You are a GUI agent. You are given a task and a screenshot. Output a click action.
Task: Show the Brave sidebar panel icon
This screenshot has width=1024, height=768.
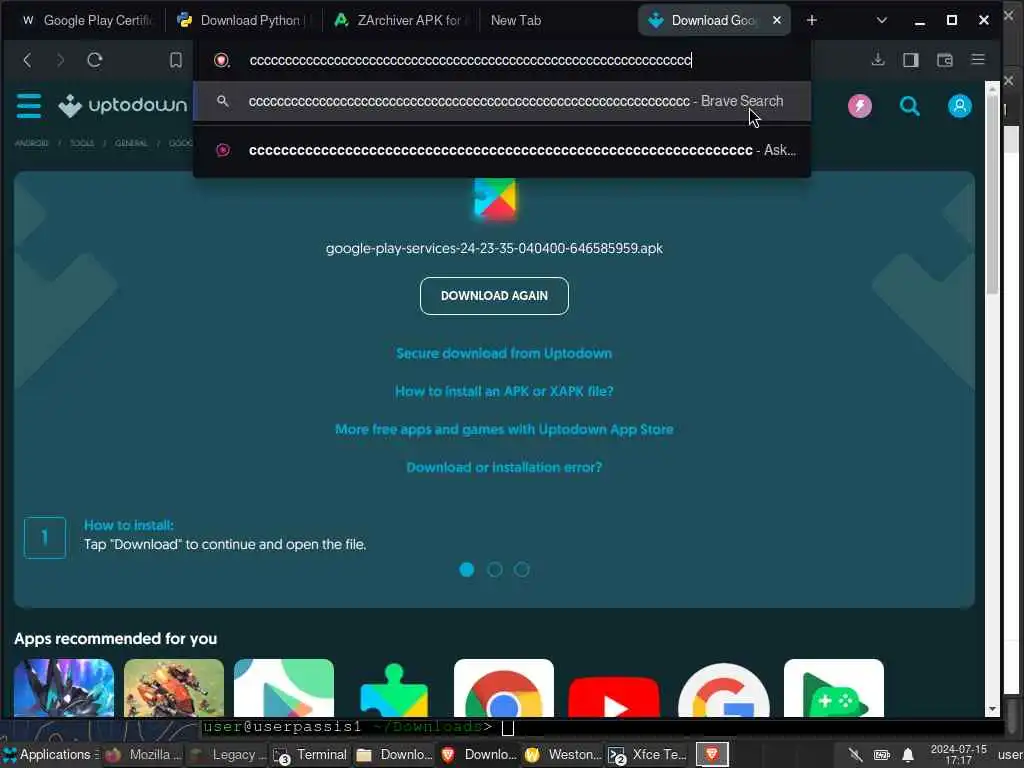coord(910,60)
